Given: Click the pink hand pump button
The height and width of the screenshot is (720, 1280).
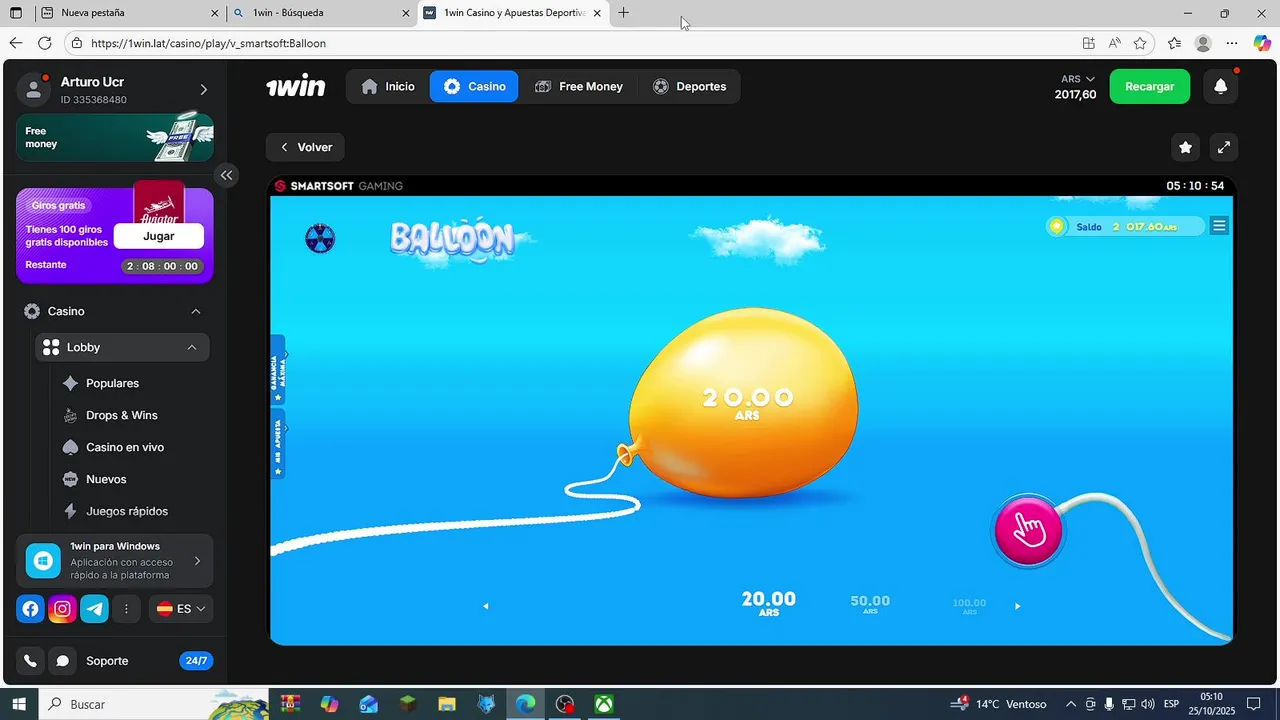Looking at the screenshot, I should [1028, 530].
